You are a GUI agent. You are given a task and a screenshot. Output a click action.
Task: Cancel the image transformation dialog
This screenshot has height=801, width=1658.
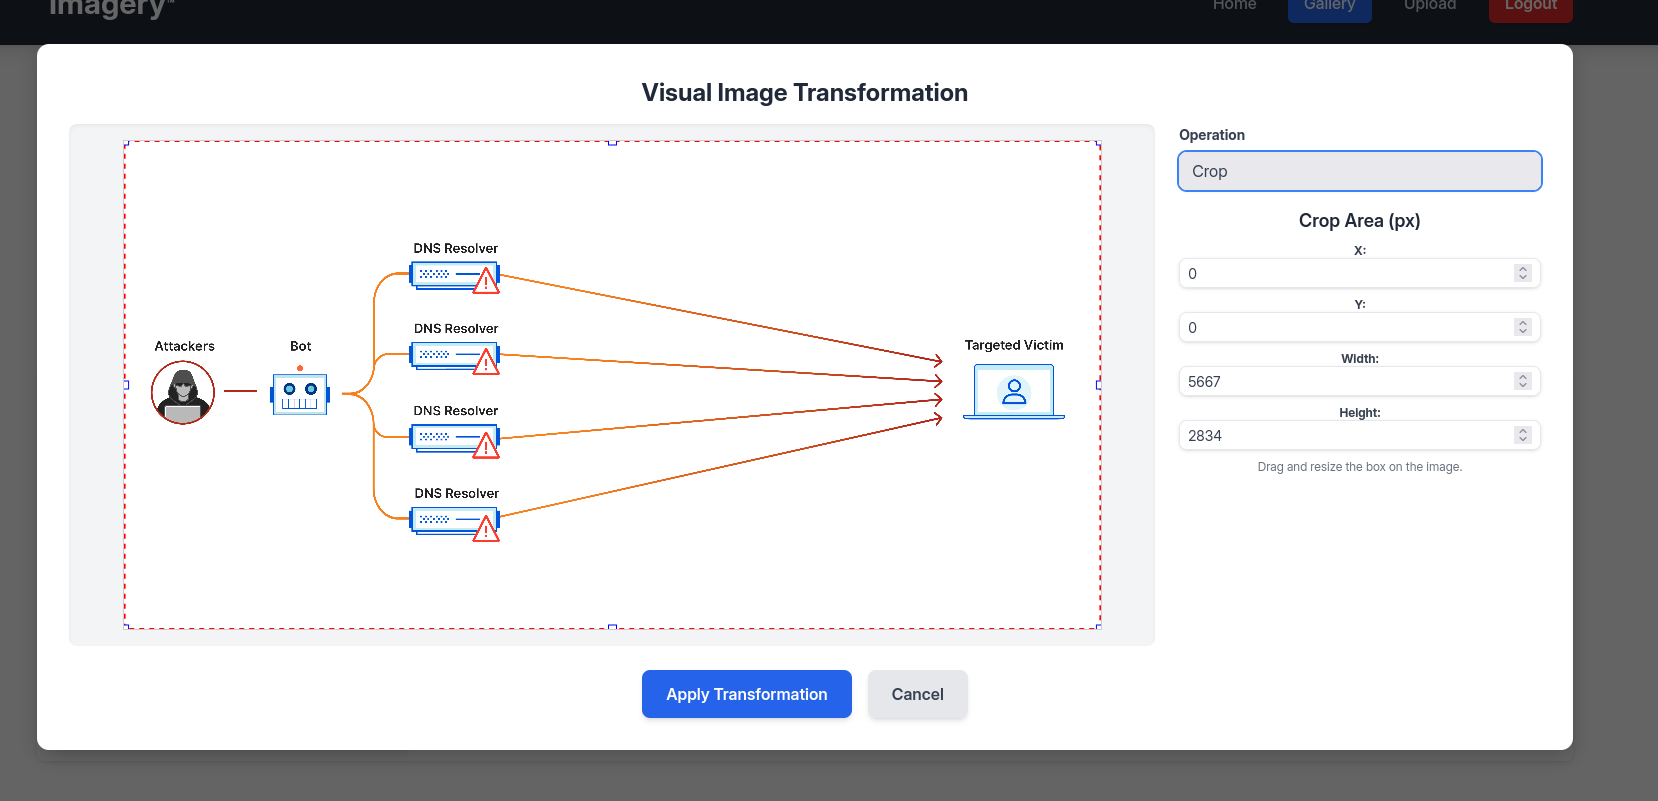917,694
